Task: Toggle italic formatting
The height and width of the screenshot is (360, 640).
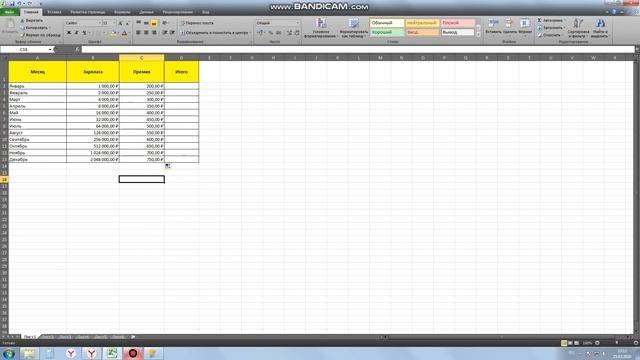Action: [x=76, y=33]
